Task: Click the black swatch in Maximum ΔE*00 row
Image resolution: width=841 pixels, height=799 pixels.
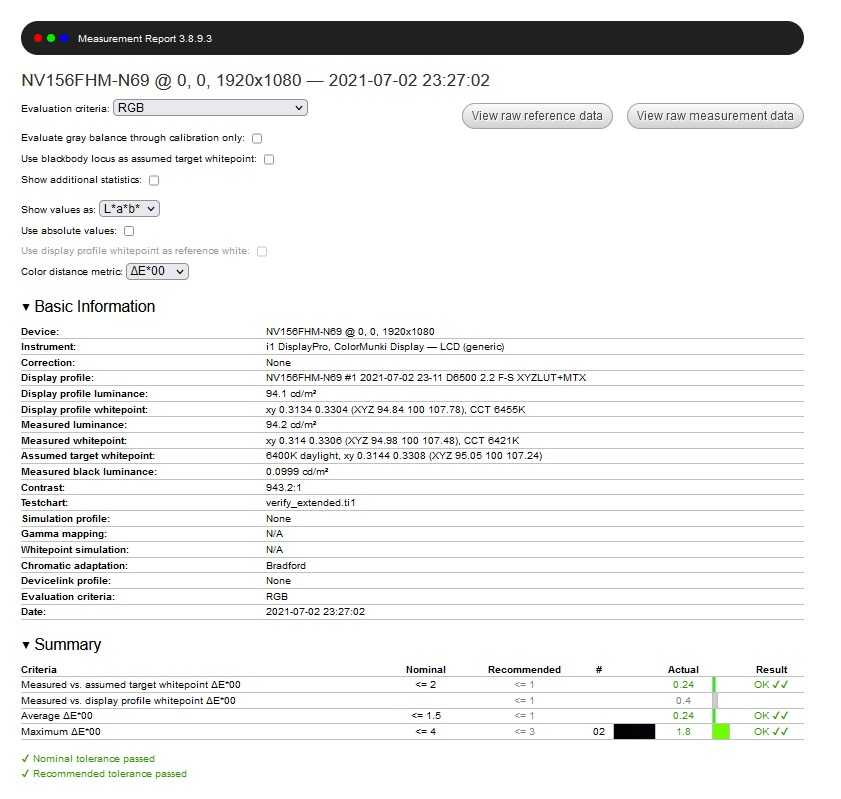Action: [634, 732]
